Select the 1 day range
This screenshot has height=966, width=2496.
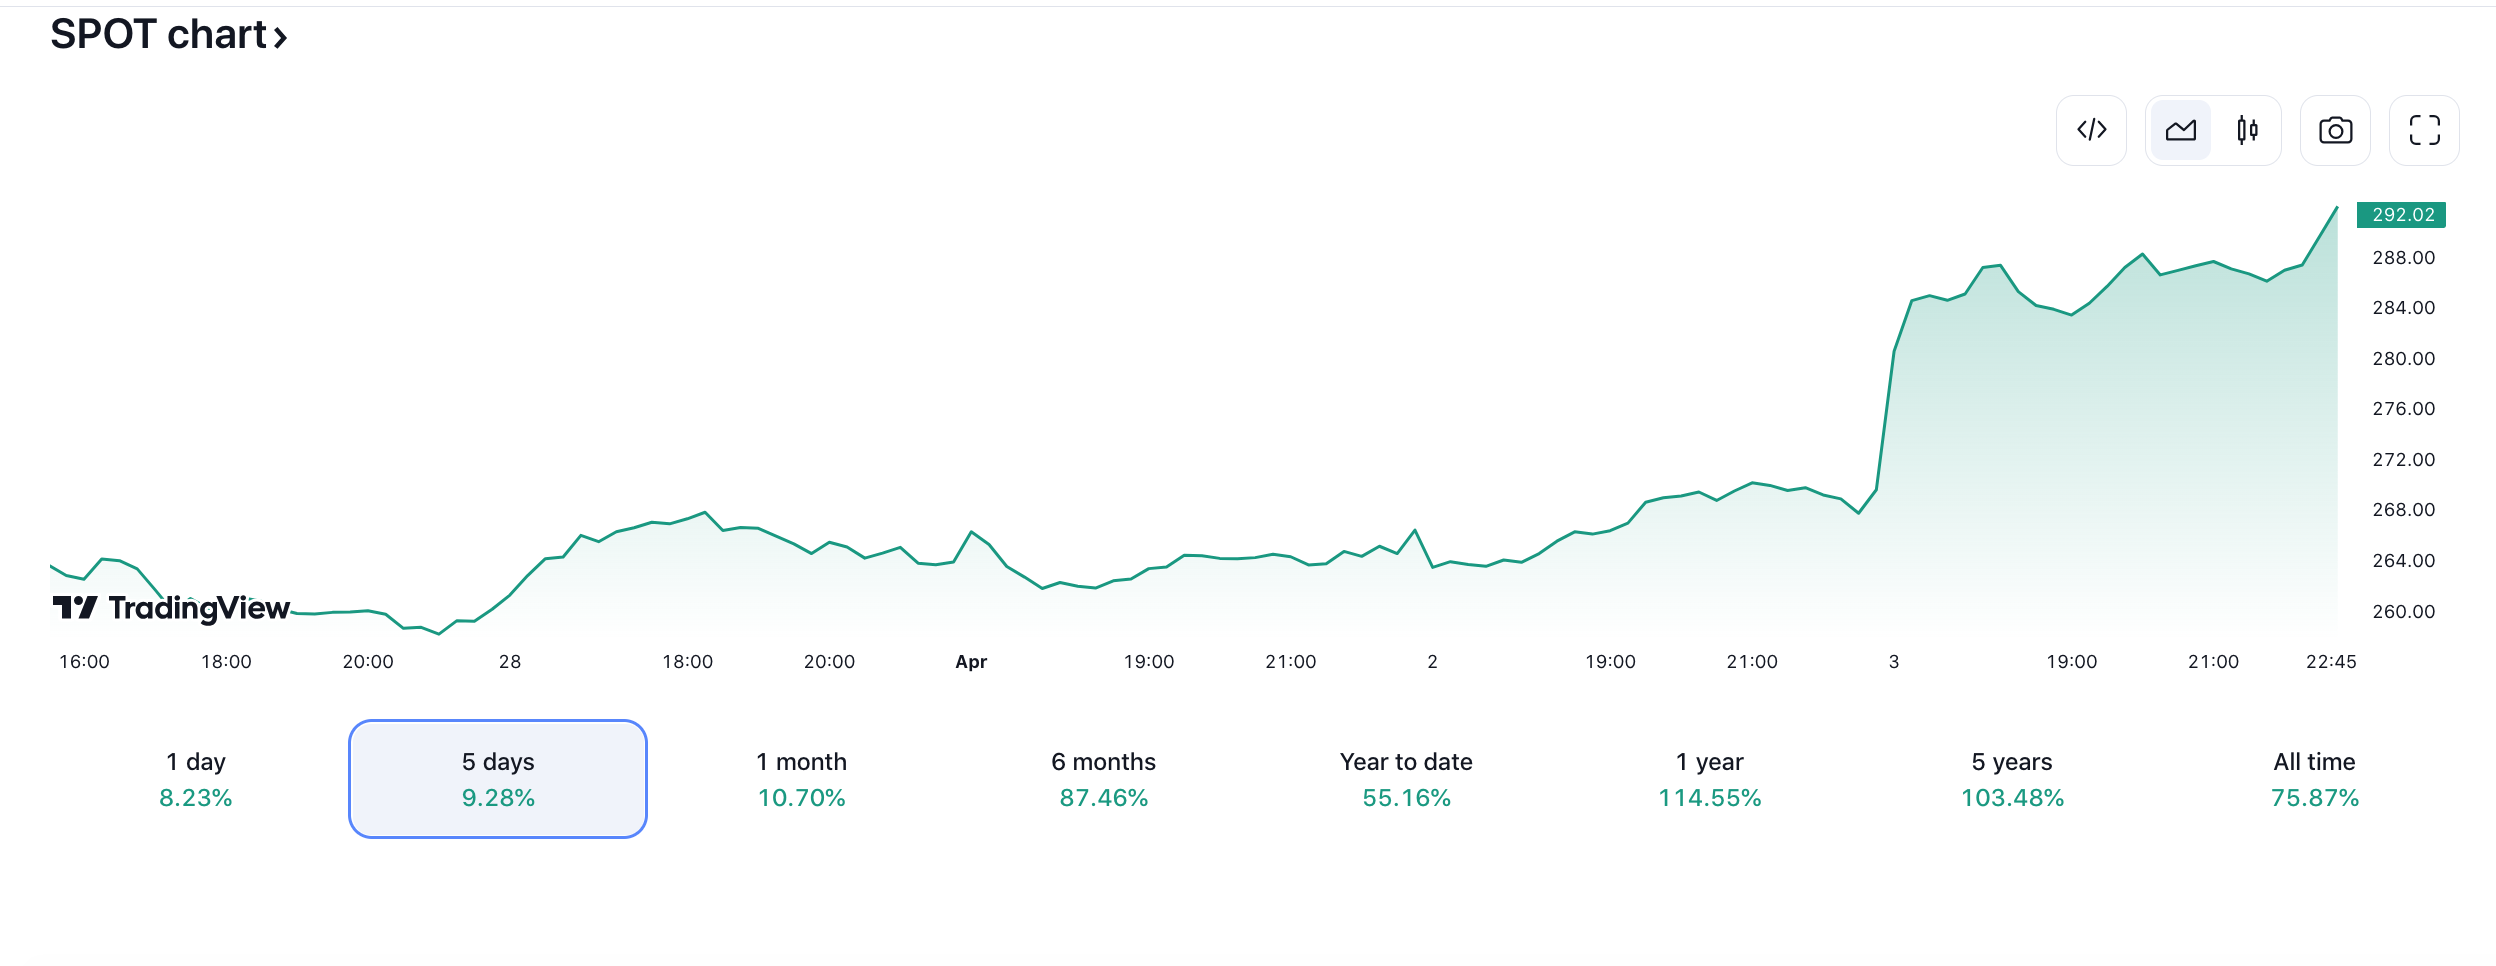click(196, 779)
